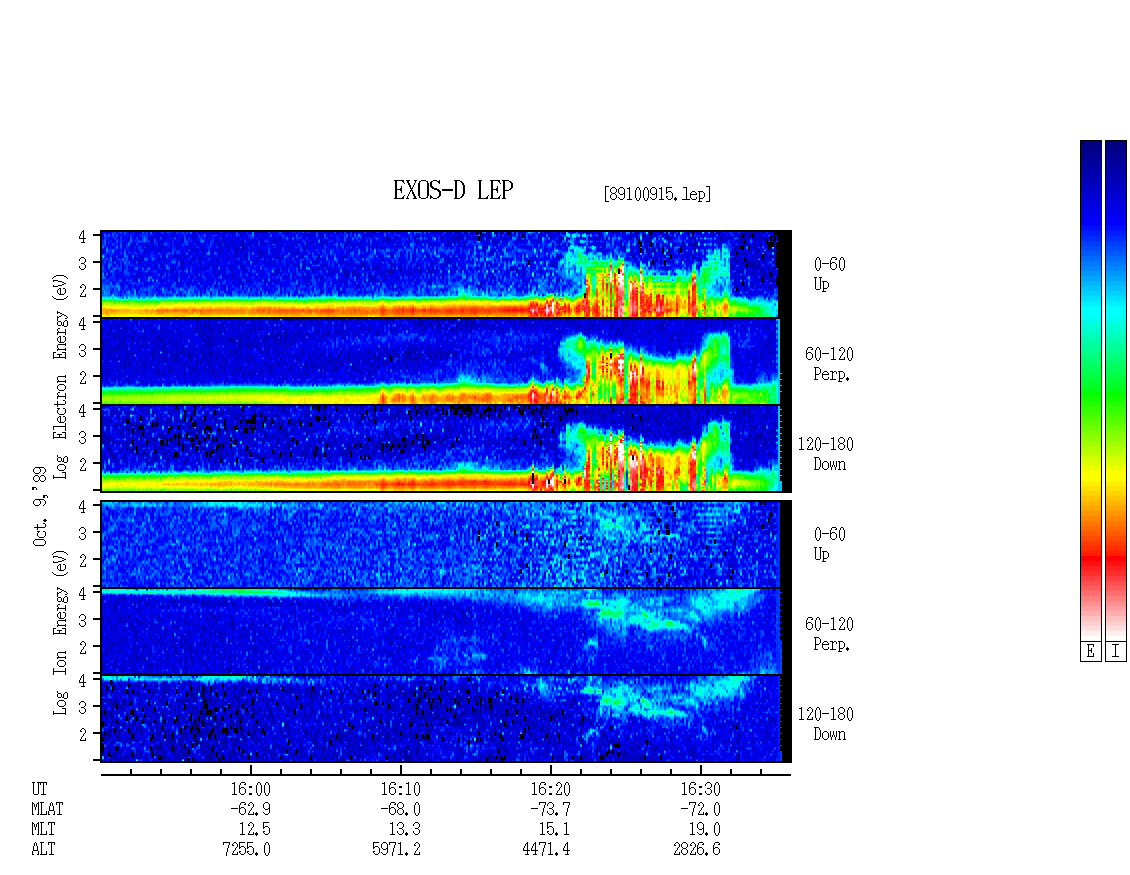Click the MLAT value -72.0

pyautogui.click(x=700, y=809)
